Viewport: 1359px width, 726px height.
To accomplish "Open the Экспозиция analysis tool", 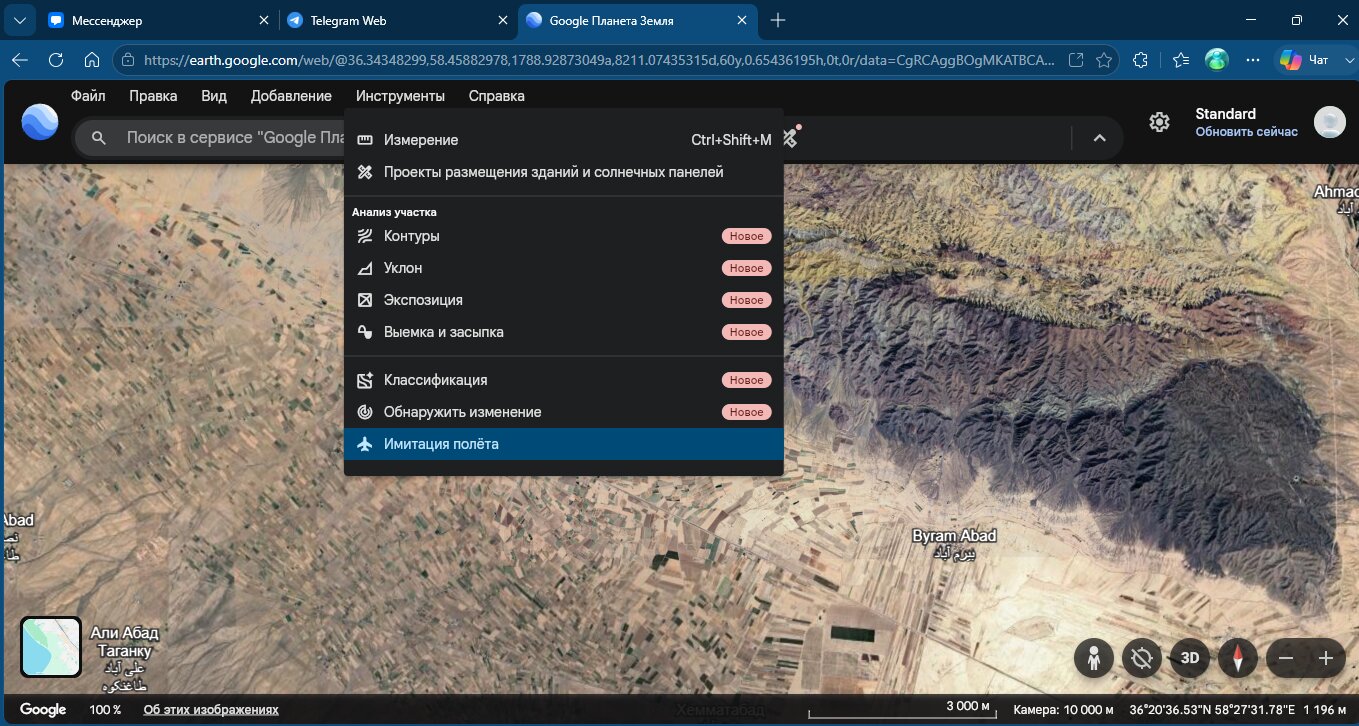I will (x=563, y=300).
